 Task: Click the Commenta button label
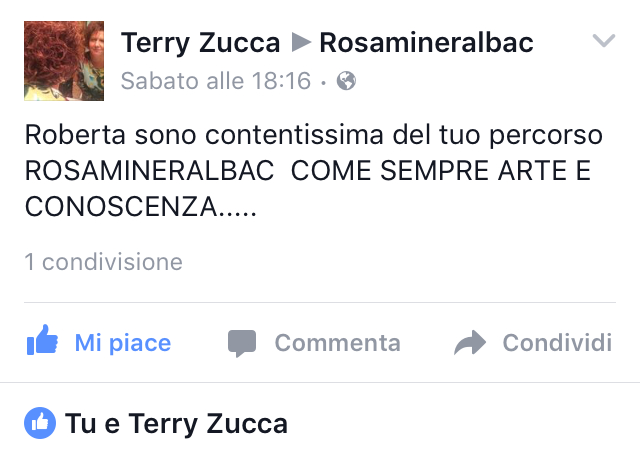coord(338,343)
